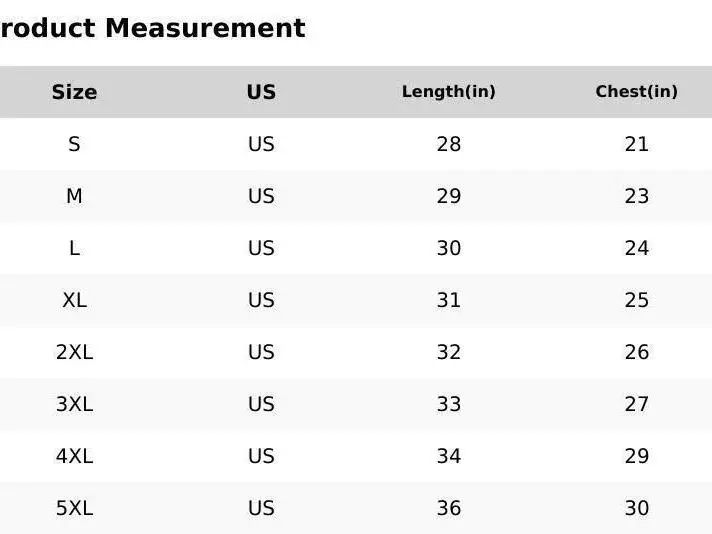Click the US column header
Viewport: 712px width, 534px height.
coord(261,92)
